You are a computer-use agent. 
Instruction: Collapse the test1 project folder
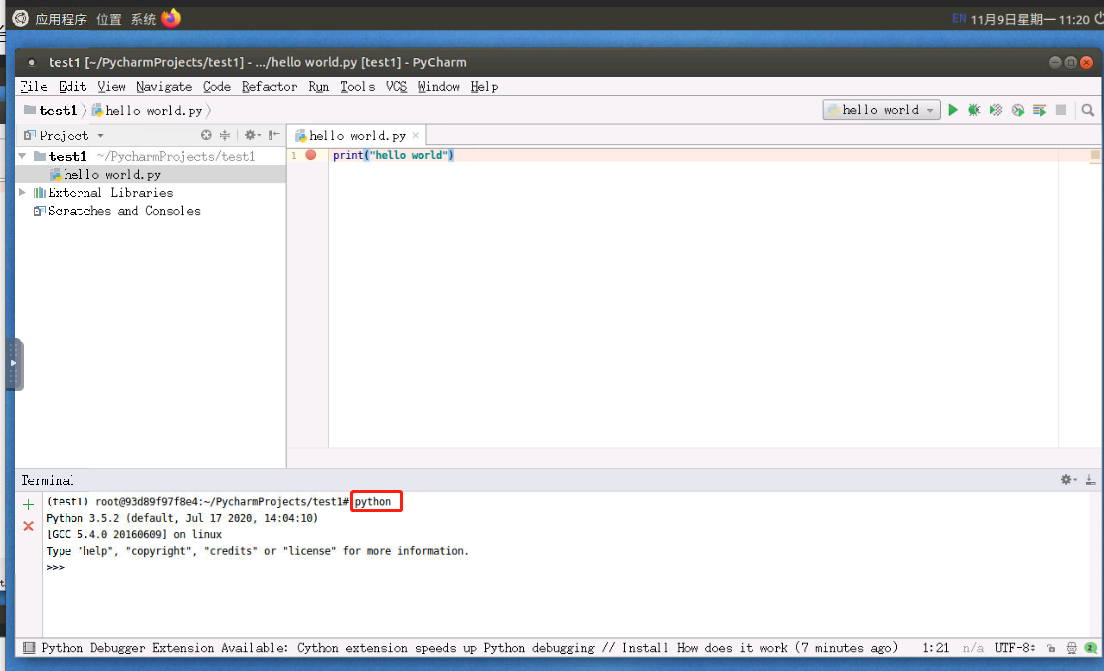tap(23, 156)
